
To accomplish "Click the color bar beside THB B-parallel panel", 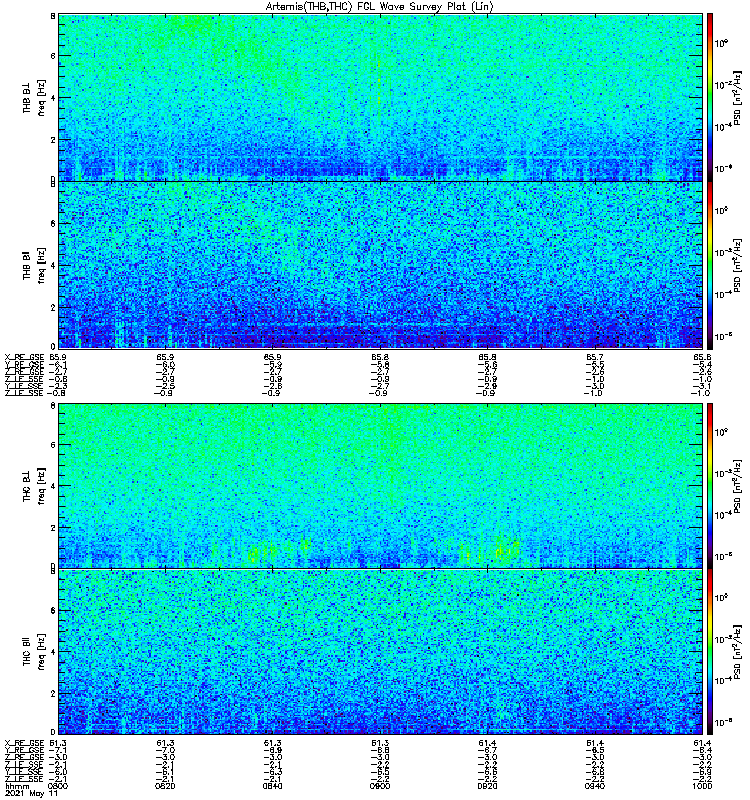I will [710, 265].
